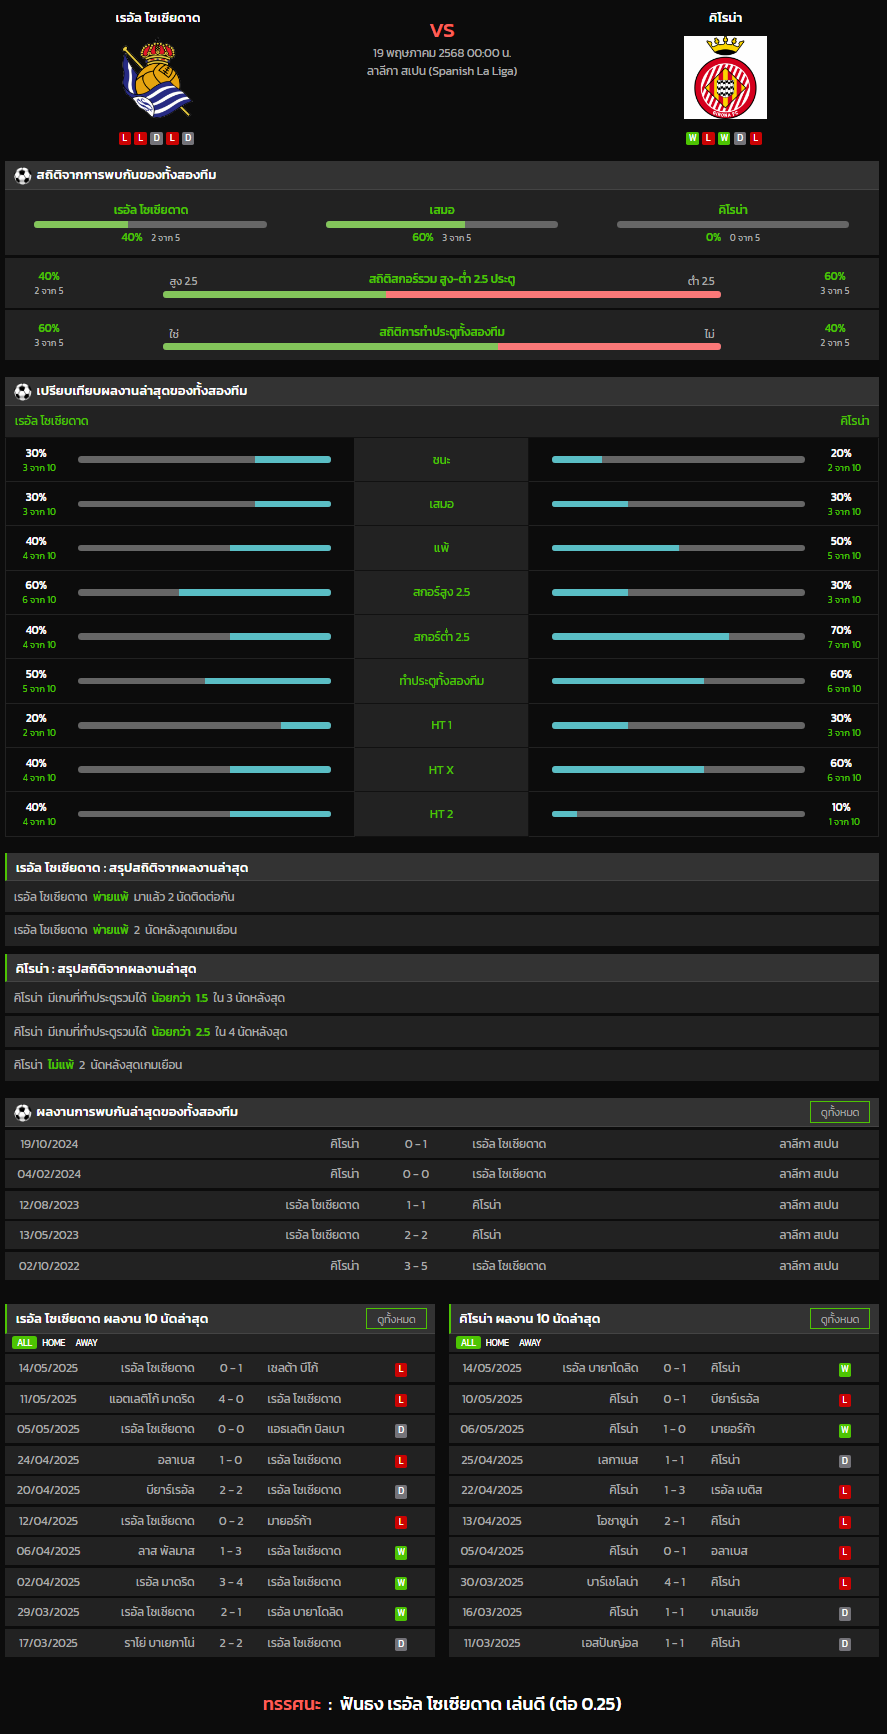887x1734 pixels.
Task: Click the D badge on Girona's 11/03/2025 match
Action: (845, 1644)
